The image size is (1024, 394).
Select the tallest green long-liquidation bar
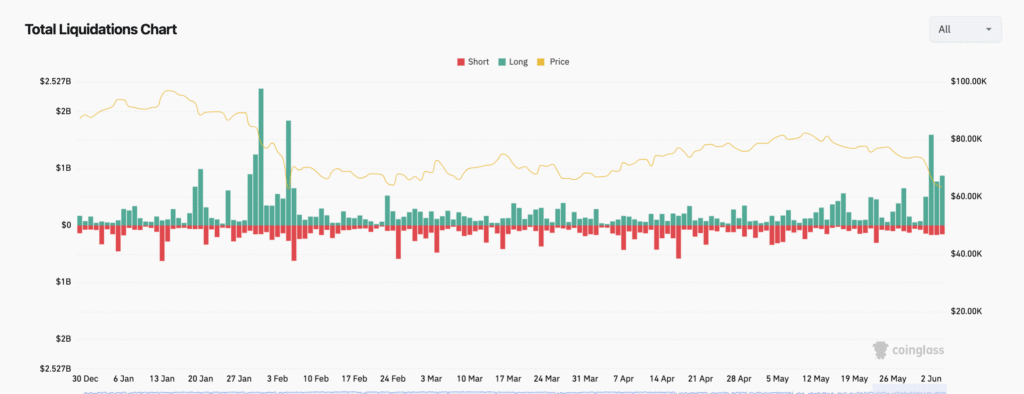tap(261, 157)
